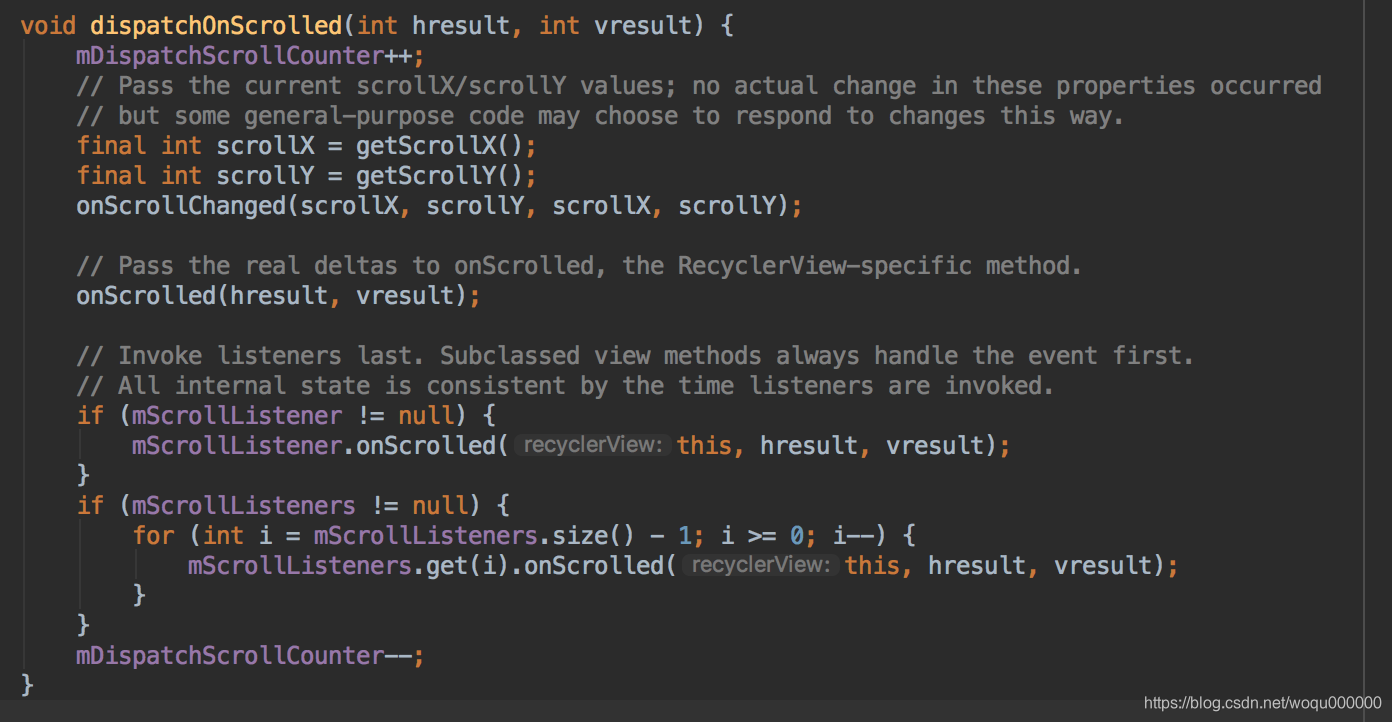Click the size() call in the for loop
The image size is (1392, 722).
(x=593, y=535)
